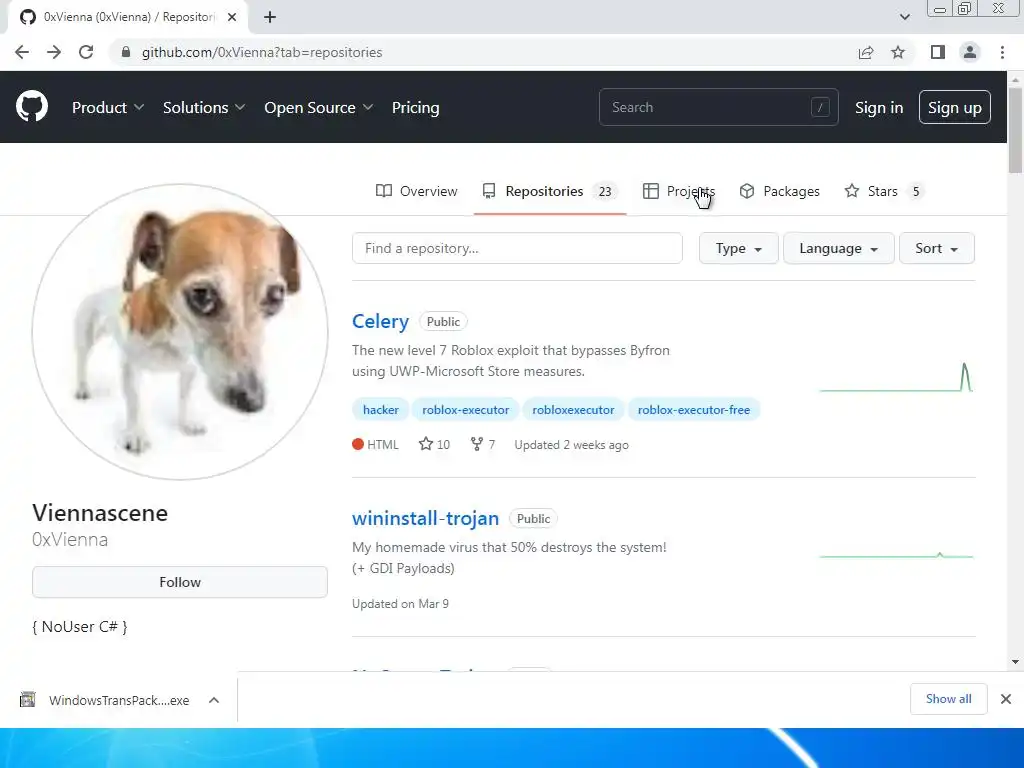Go back with the browser back arrow
The width and height of the screenshot is (1024, 768).
pyautogui.click(x=22, y=52)
